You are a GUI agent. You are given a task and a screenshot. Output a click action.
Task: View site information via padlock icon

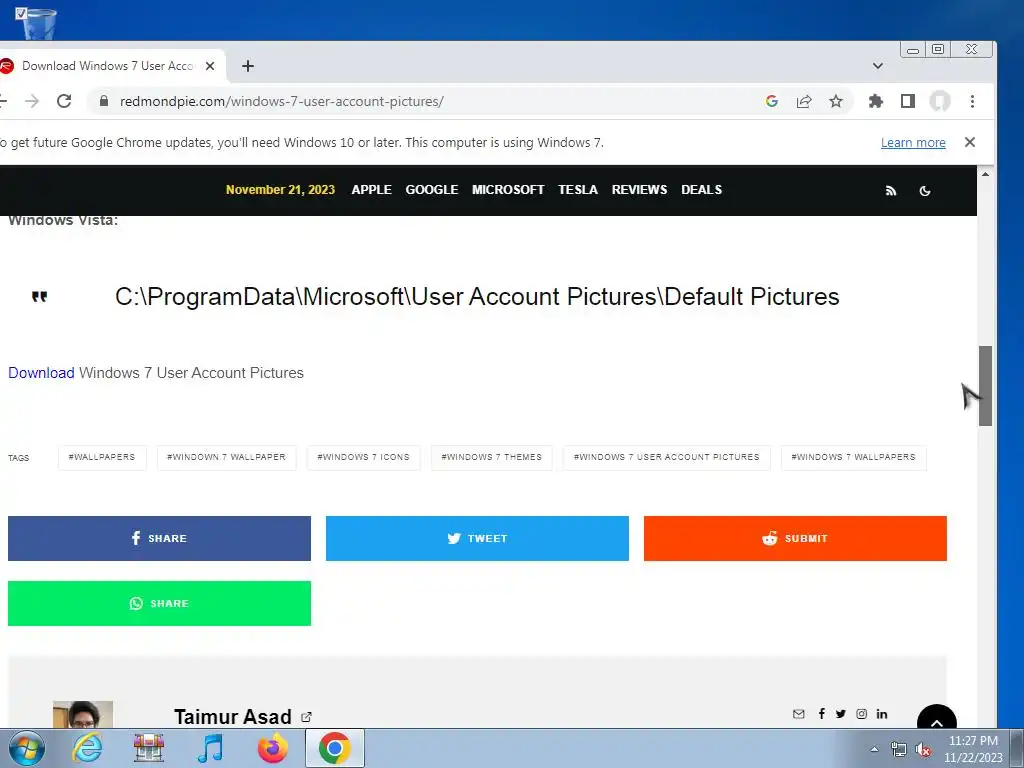pos(104,101)
